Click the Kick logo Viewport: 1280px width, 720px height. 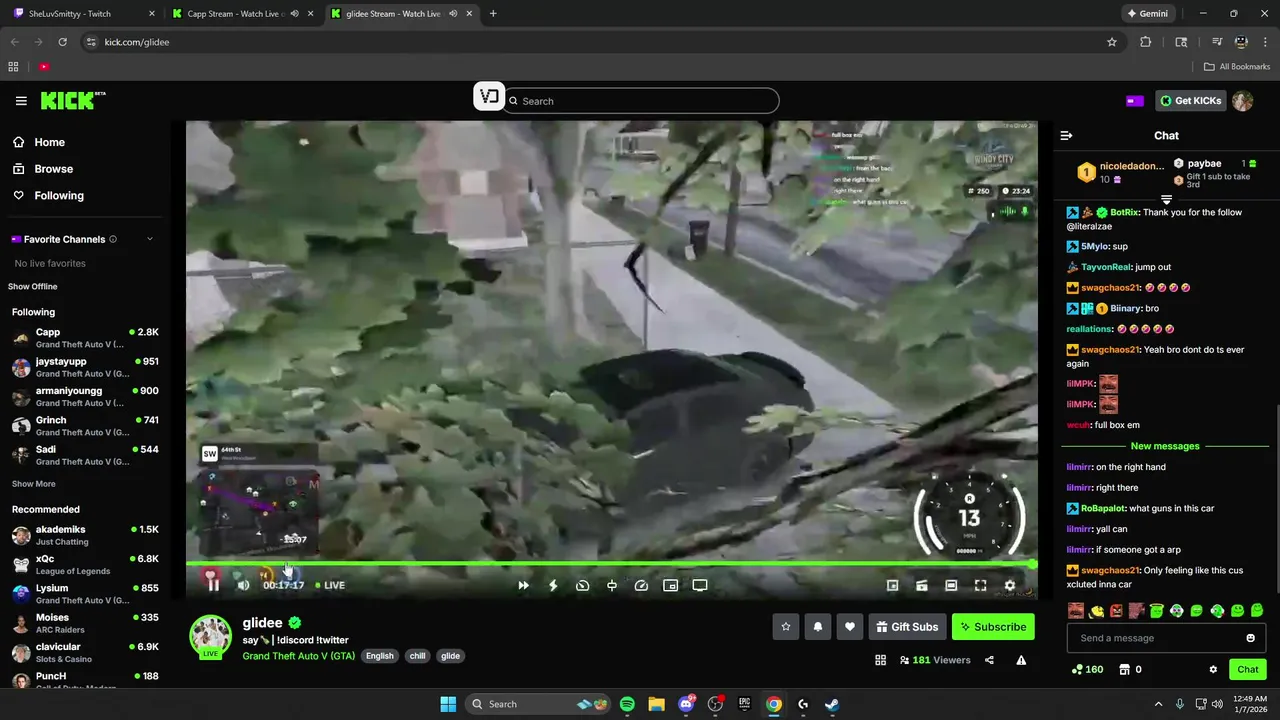coord(73,100)
